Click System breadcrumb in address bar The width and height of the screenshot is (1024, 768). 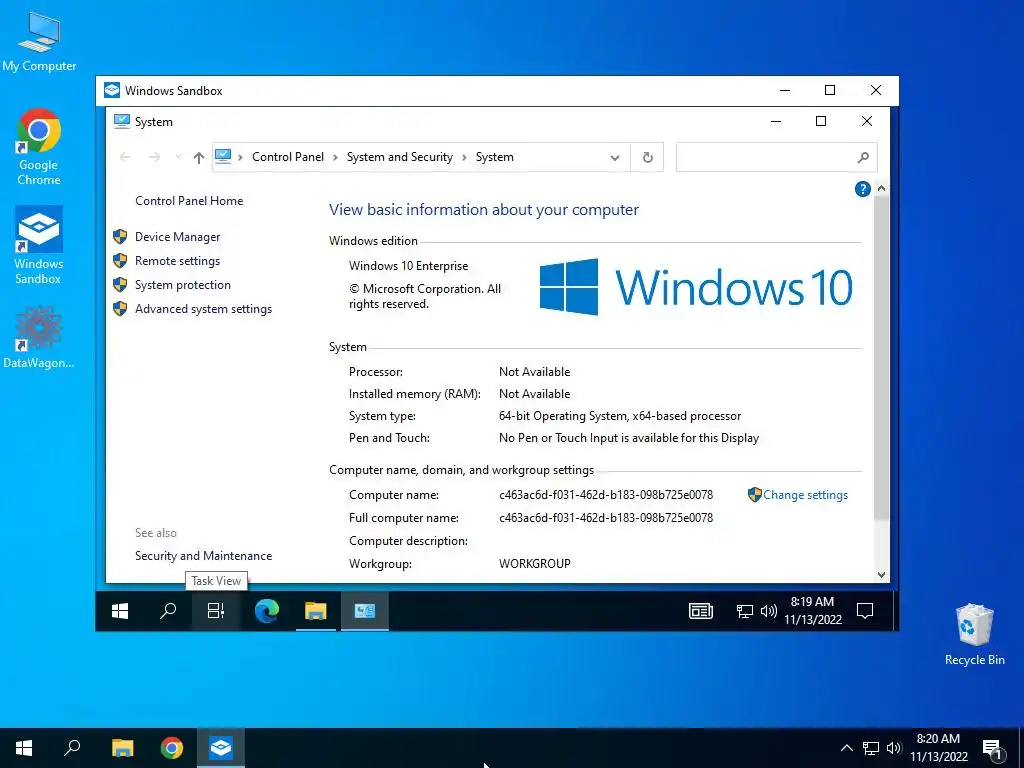(x=494, y=157)
